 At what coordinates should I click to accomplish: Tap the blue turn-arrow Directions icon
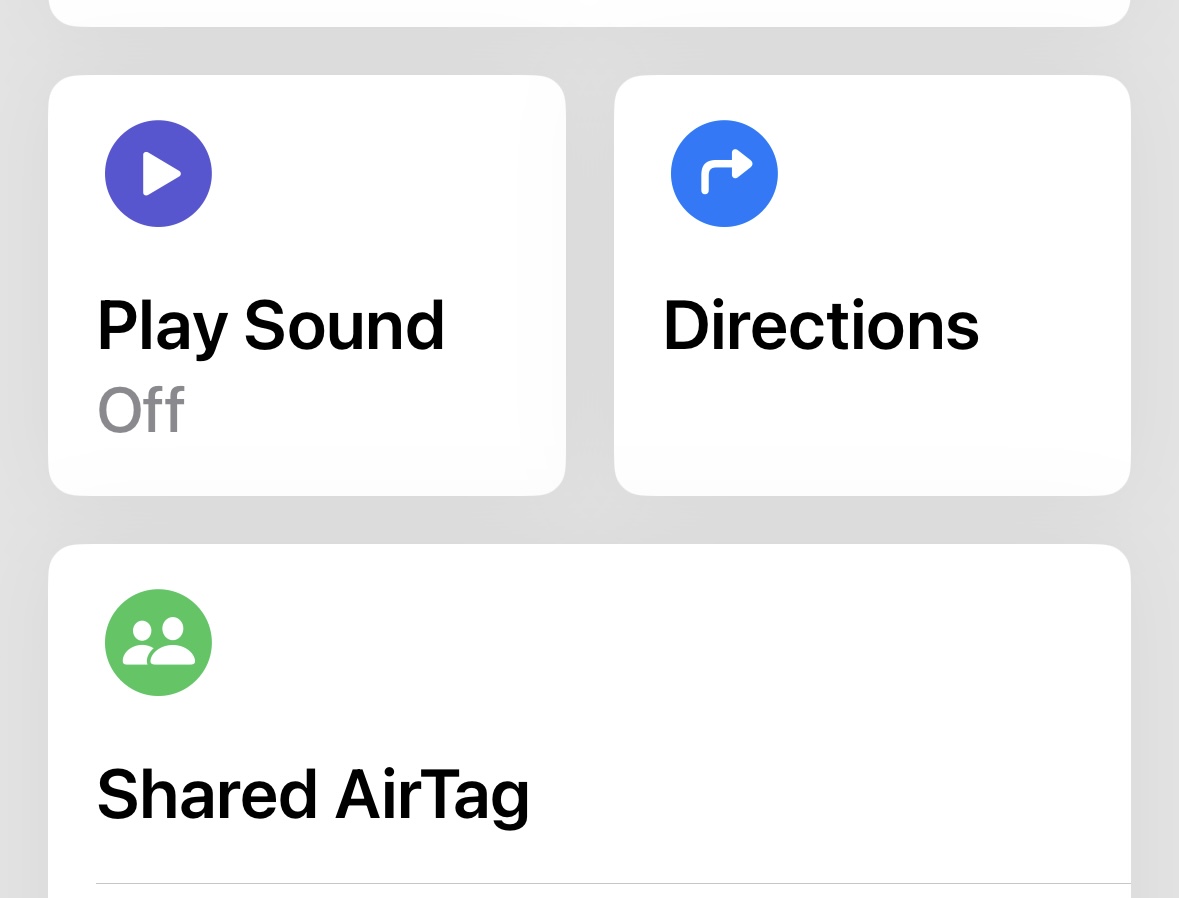pyautogui.click(x=724, y=174)
